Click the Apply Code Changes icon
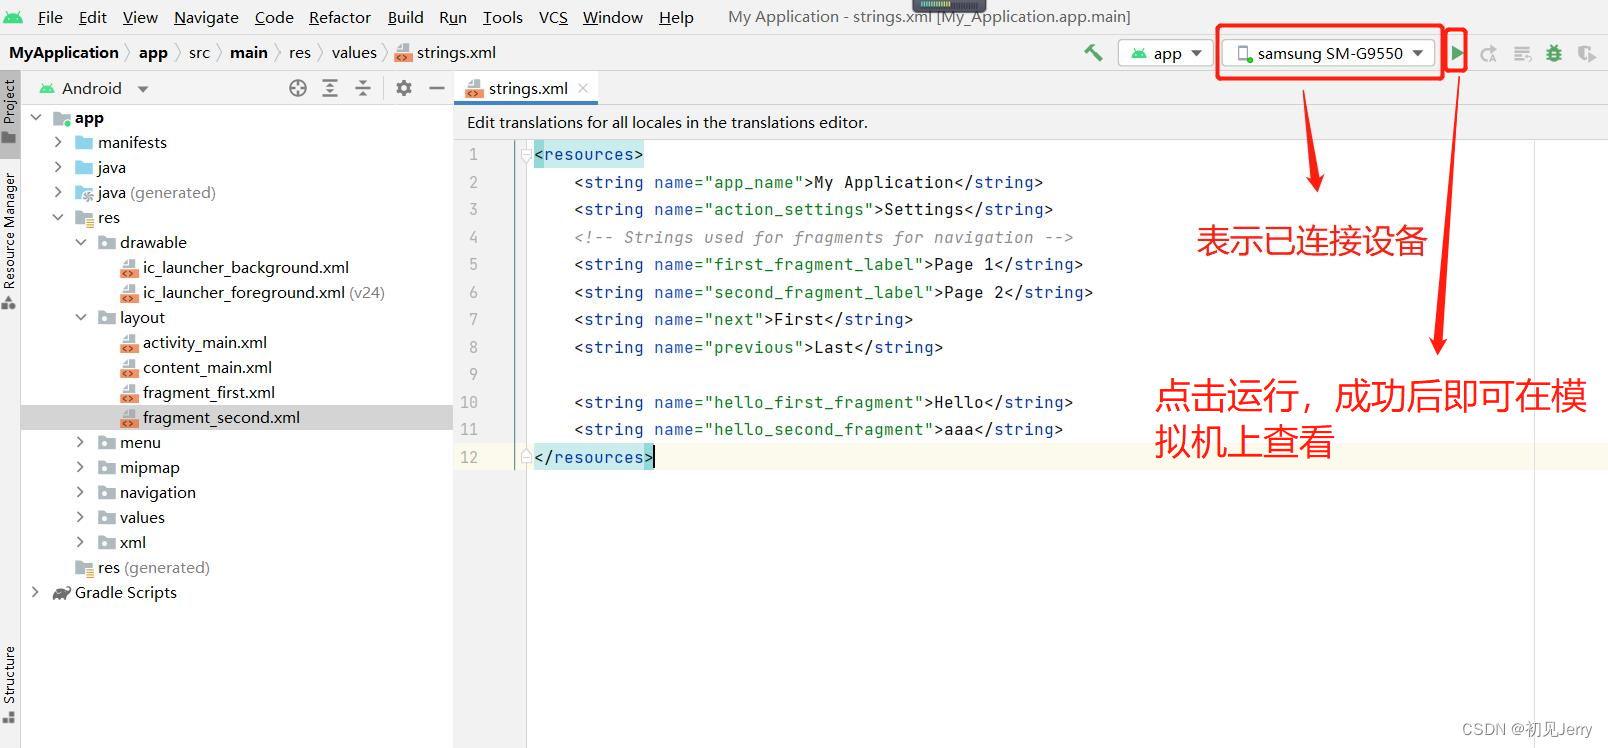This screenshot has width=1608, height=748. click(1522, 54)
